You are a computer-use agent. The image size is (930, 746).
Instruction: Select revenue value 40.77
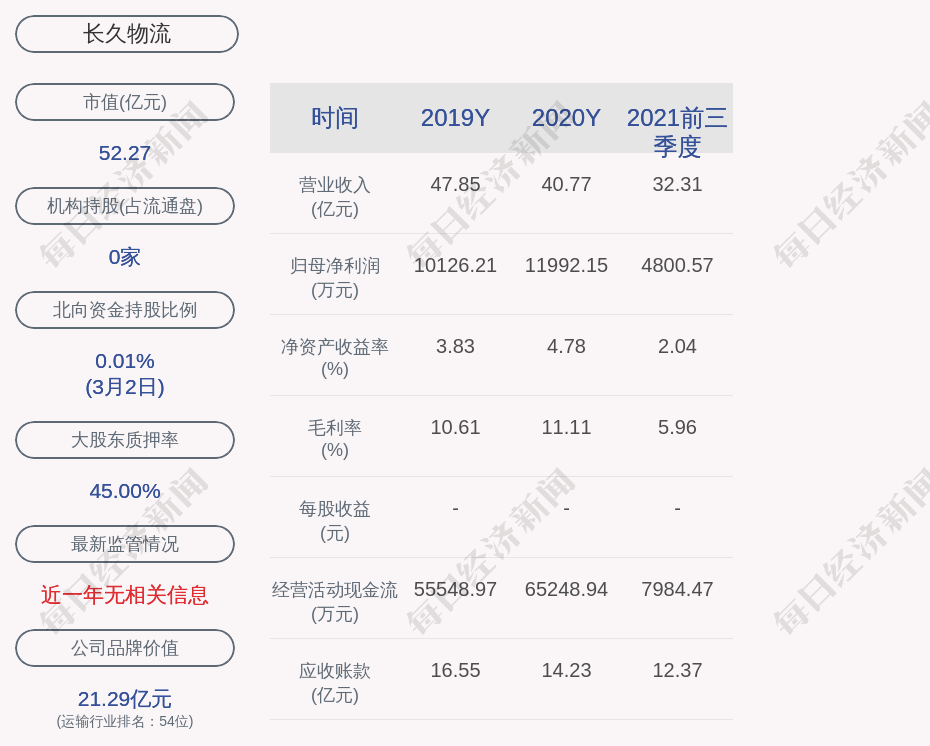coord(566,184)
